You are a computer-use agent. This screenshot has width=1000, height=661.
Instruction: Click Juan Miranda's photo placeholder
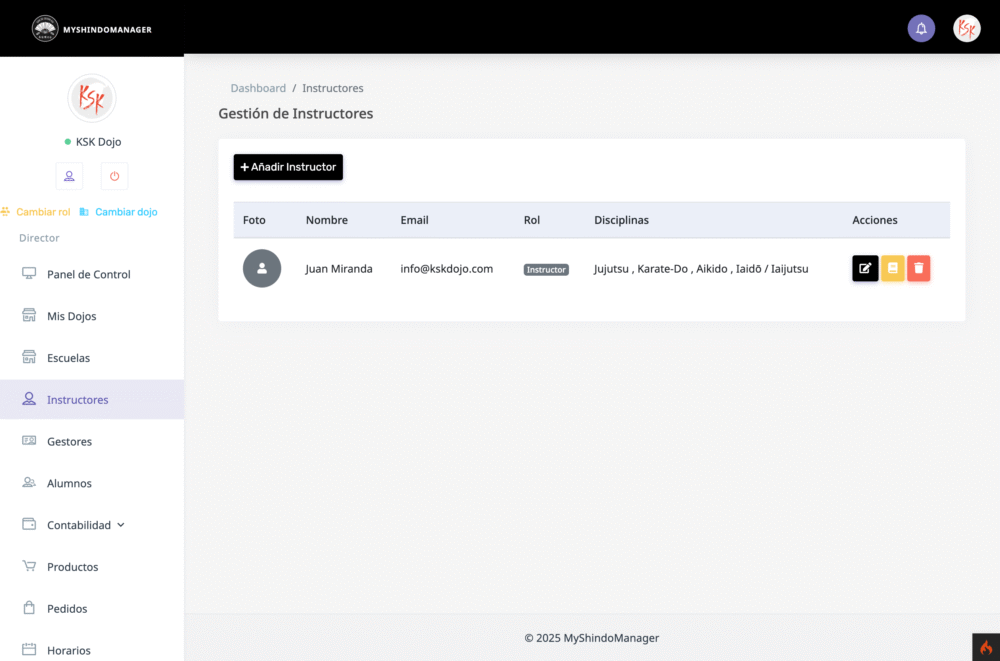pos(261,268)
